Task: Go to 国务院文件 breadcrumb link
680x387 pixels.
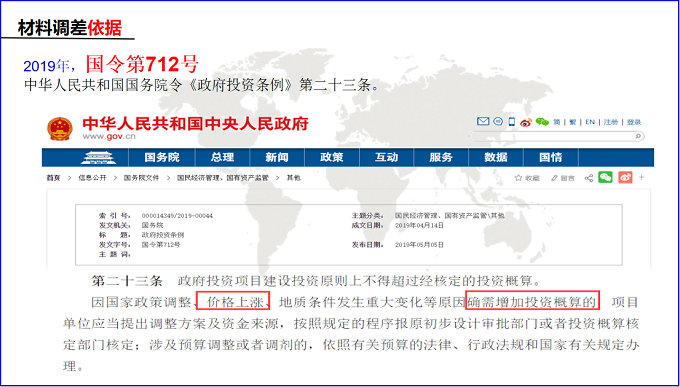Action: (x=141, y=178)
